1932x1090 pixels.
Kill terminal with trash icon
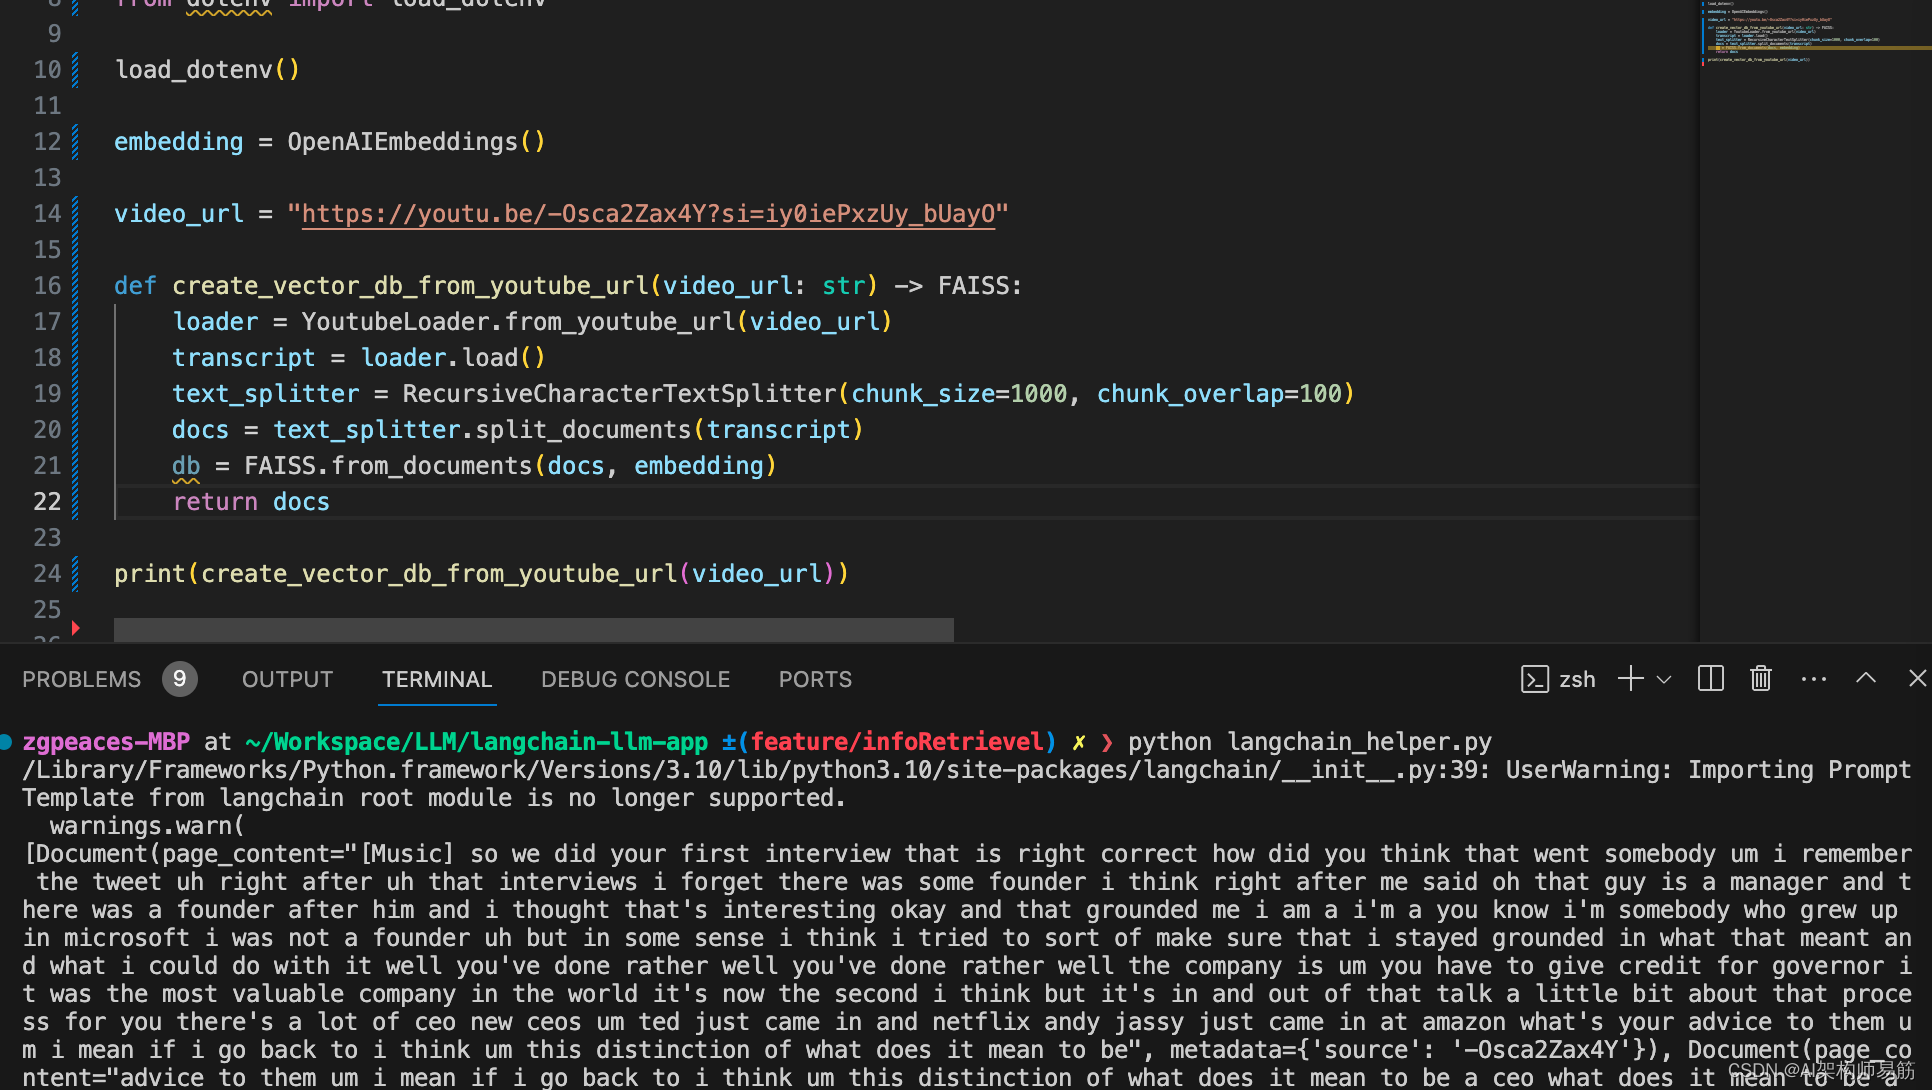(x=1760, y=679)
